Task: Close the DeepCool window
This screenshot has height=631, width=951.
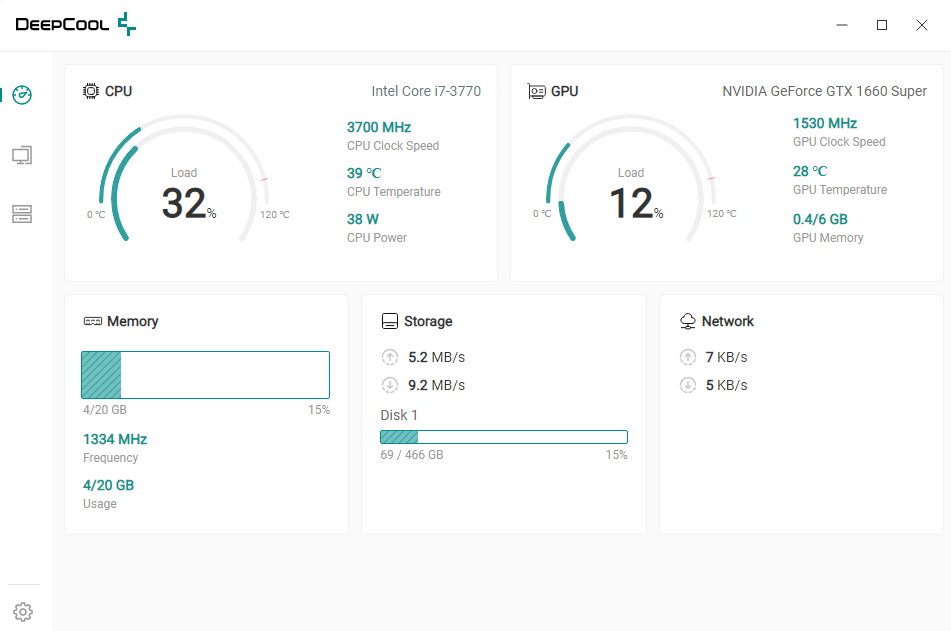Action: click(922, 25)
